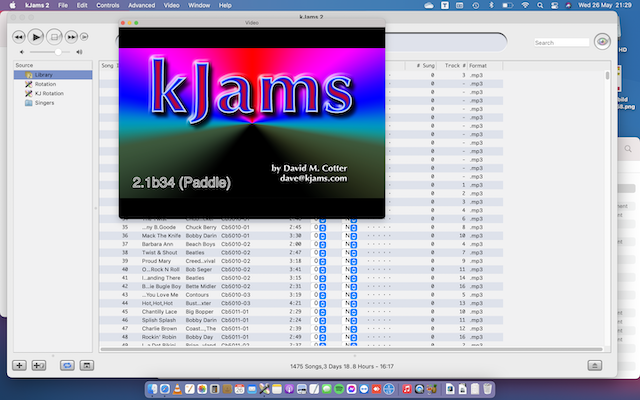Select Rotation in the Source list
The image size is (640, 400).
(x=45, y=84)
